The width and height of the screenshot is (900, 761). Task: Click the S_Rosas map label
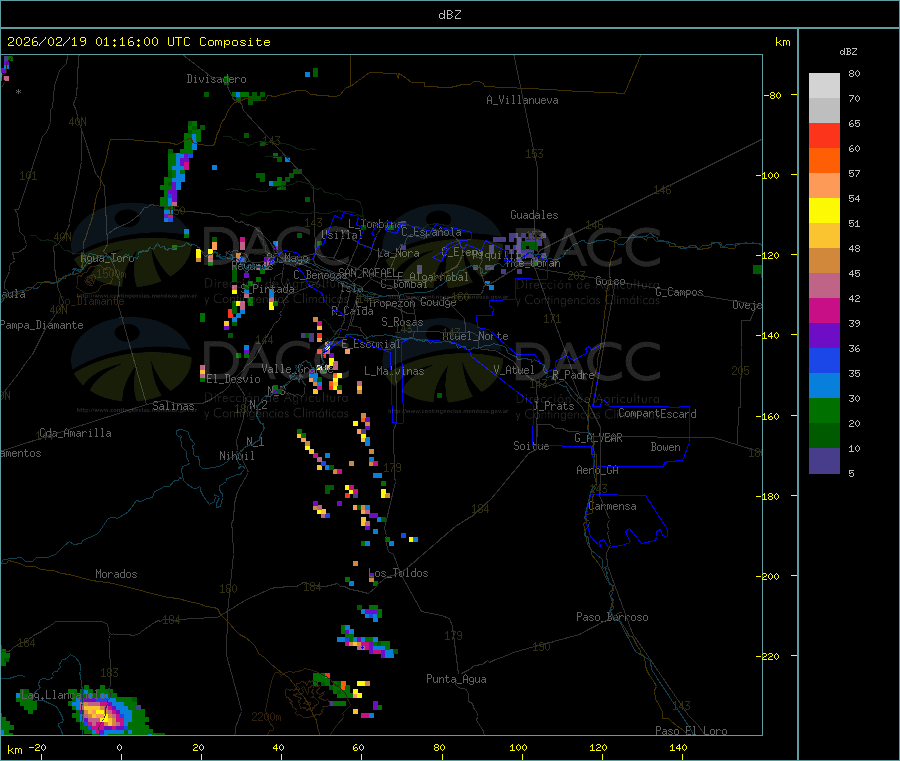pyautogui.click(x=402, y=322)
